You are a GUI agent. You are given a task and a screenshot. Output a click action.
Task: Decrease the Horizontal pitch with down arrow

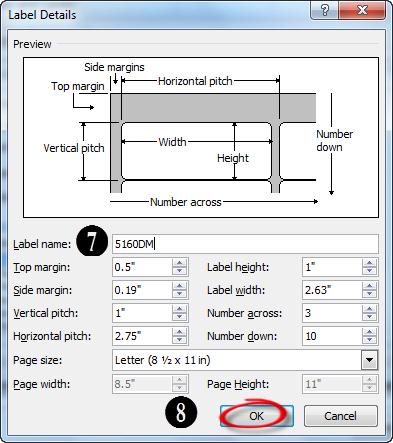click(x=180, y=340)
